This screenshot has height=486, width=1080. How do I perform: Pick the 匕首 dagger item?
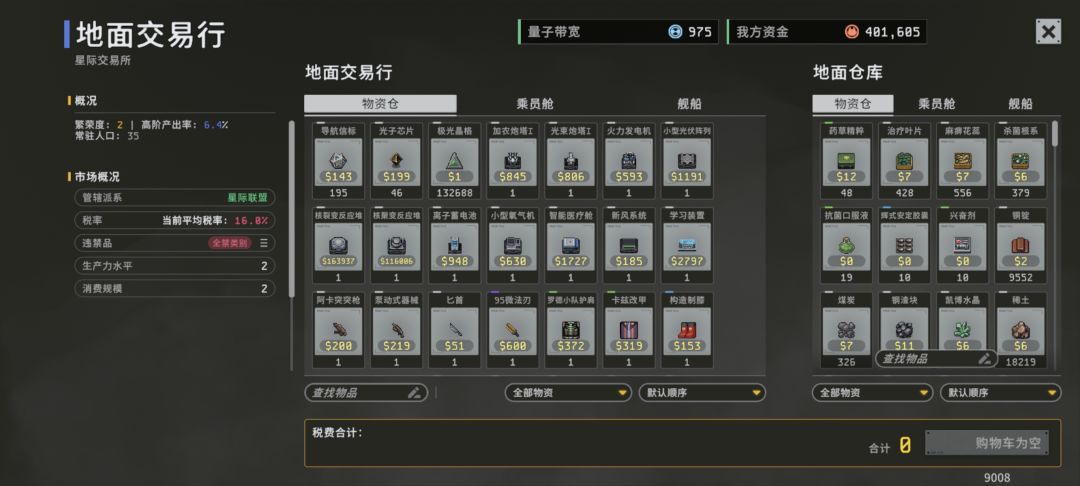coord(454,330)
